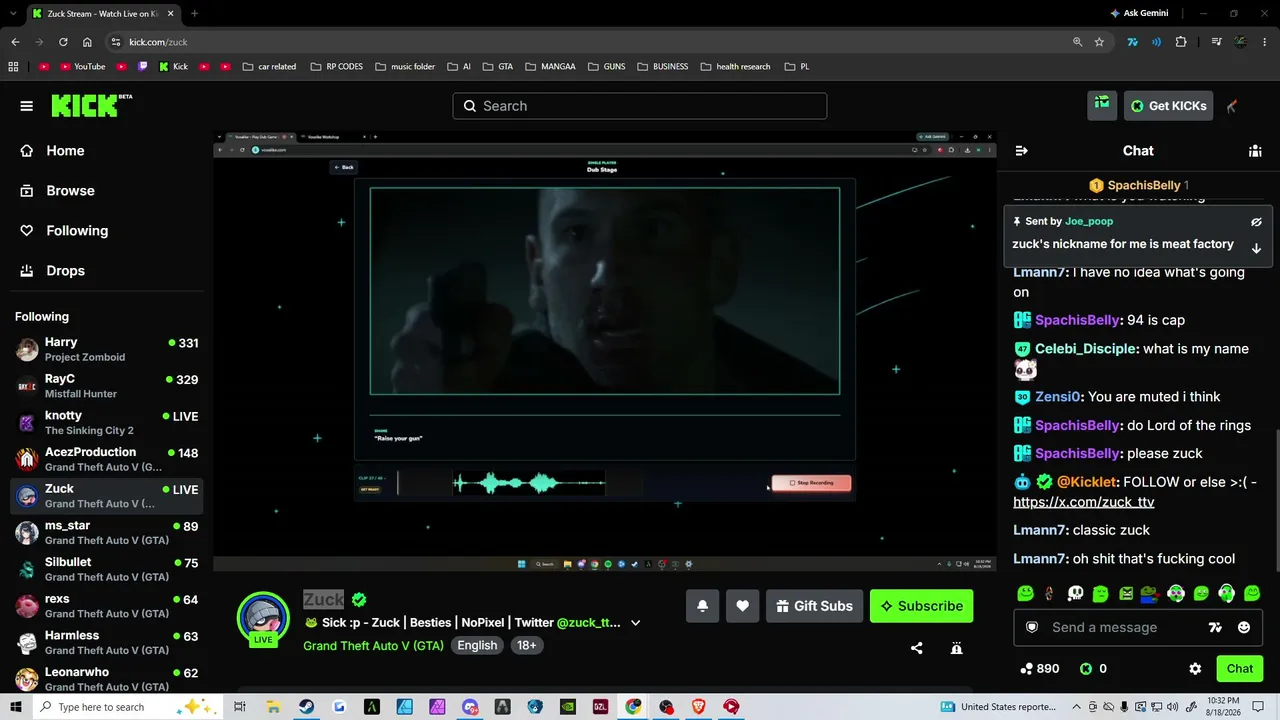Go back in browser
Image resolution: width=1280 pixels, height=720 pixels.
[15, 42]
